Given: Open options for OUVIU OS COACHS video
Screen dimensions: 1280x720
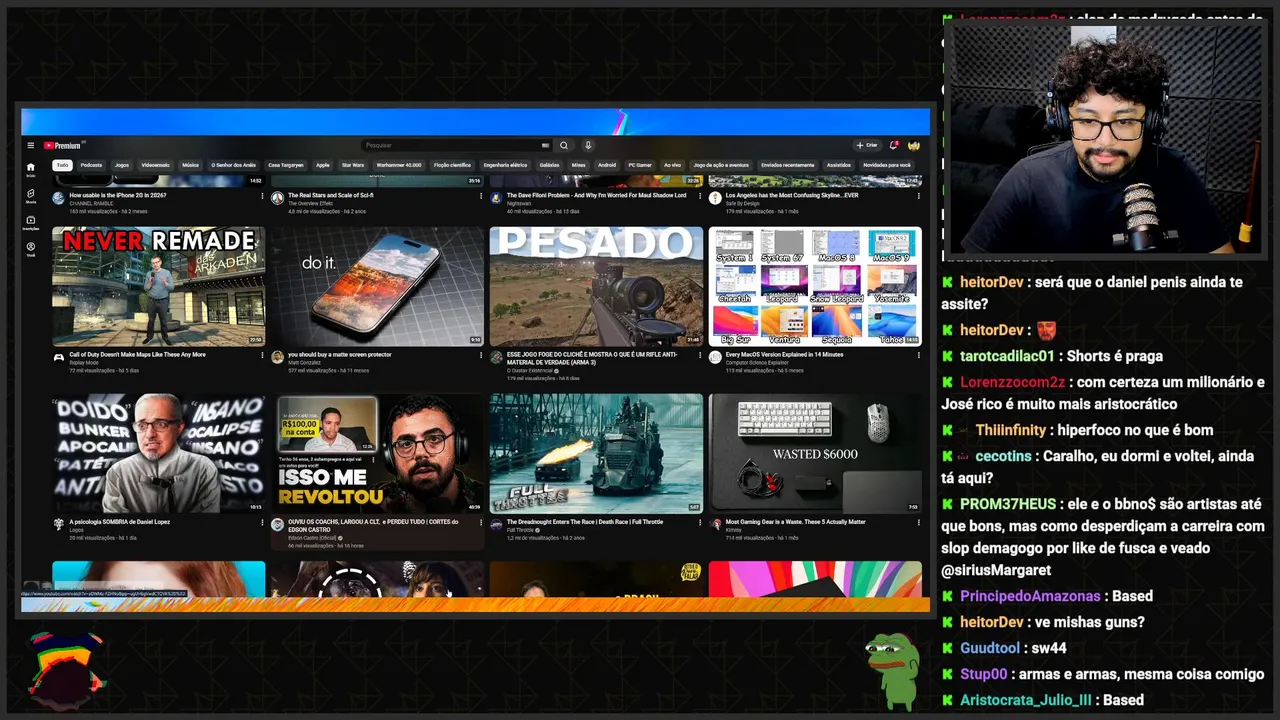Looking at the screenshot, I should coord(481,522).
